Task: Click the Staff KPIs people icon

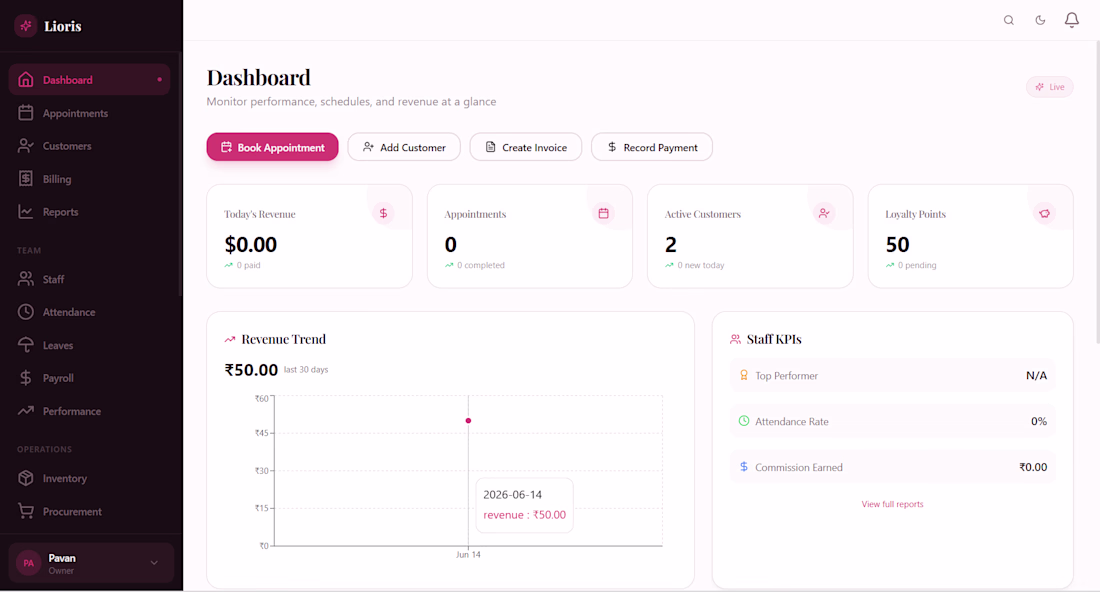Action: [x=735, y=339]
